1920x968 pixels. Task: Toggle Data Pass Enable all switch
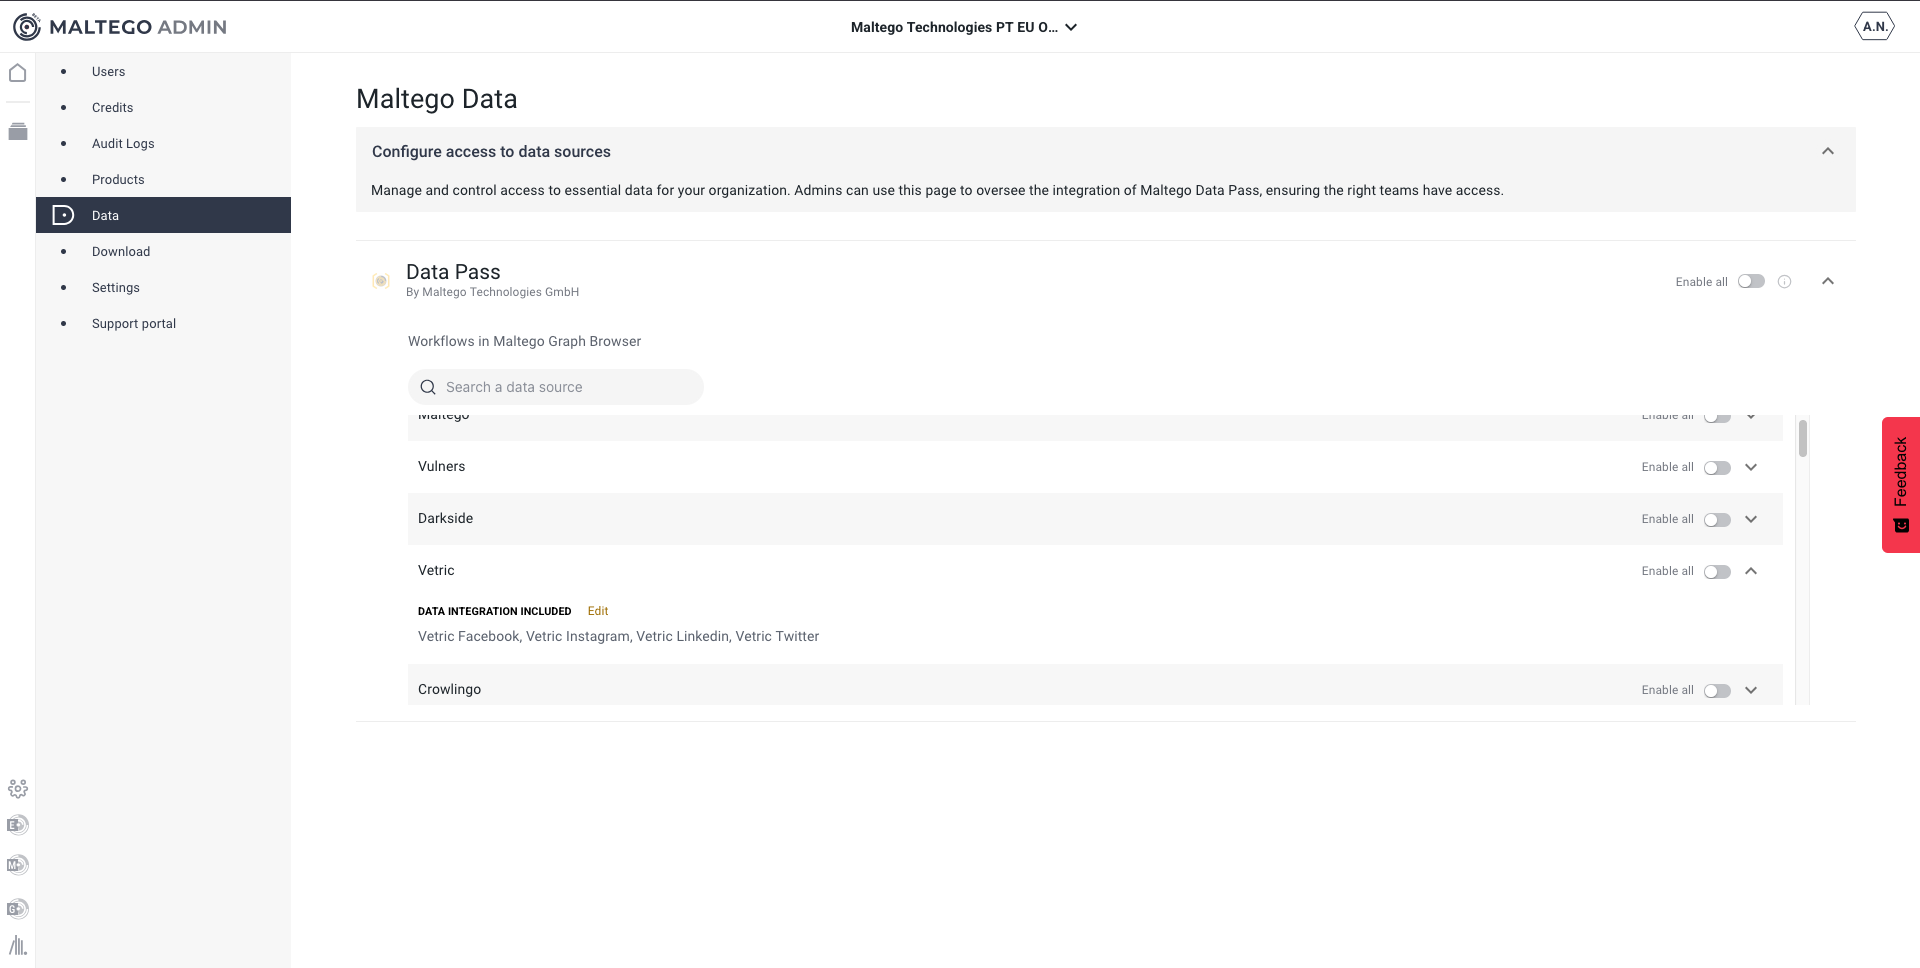pos(1751,282)
